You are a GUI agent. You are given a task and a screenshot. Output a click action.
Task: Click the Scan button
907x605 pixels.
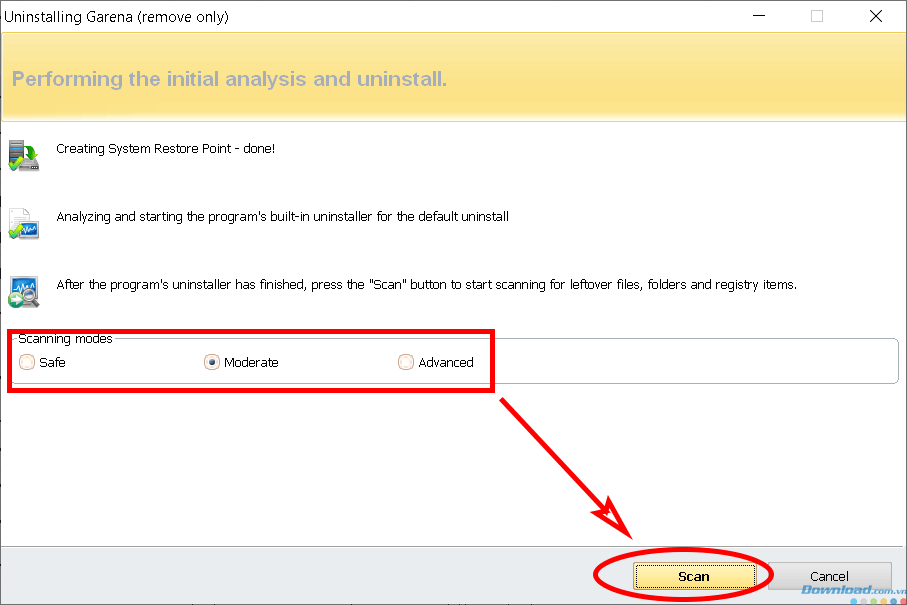694,576
